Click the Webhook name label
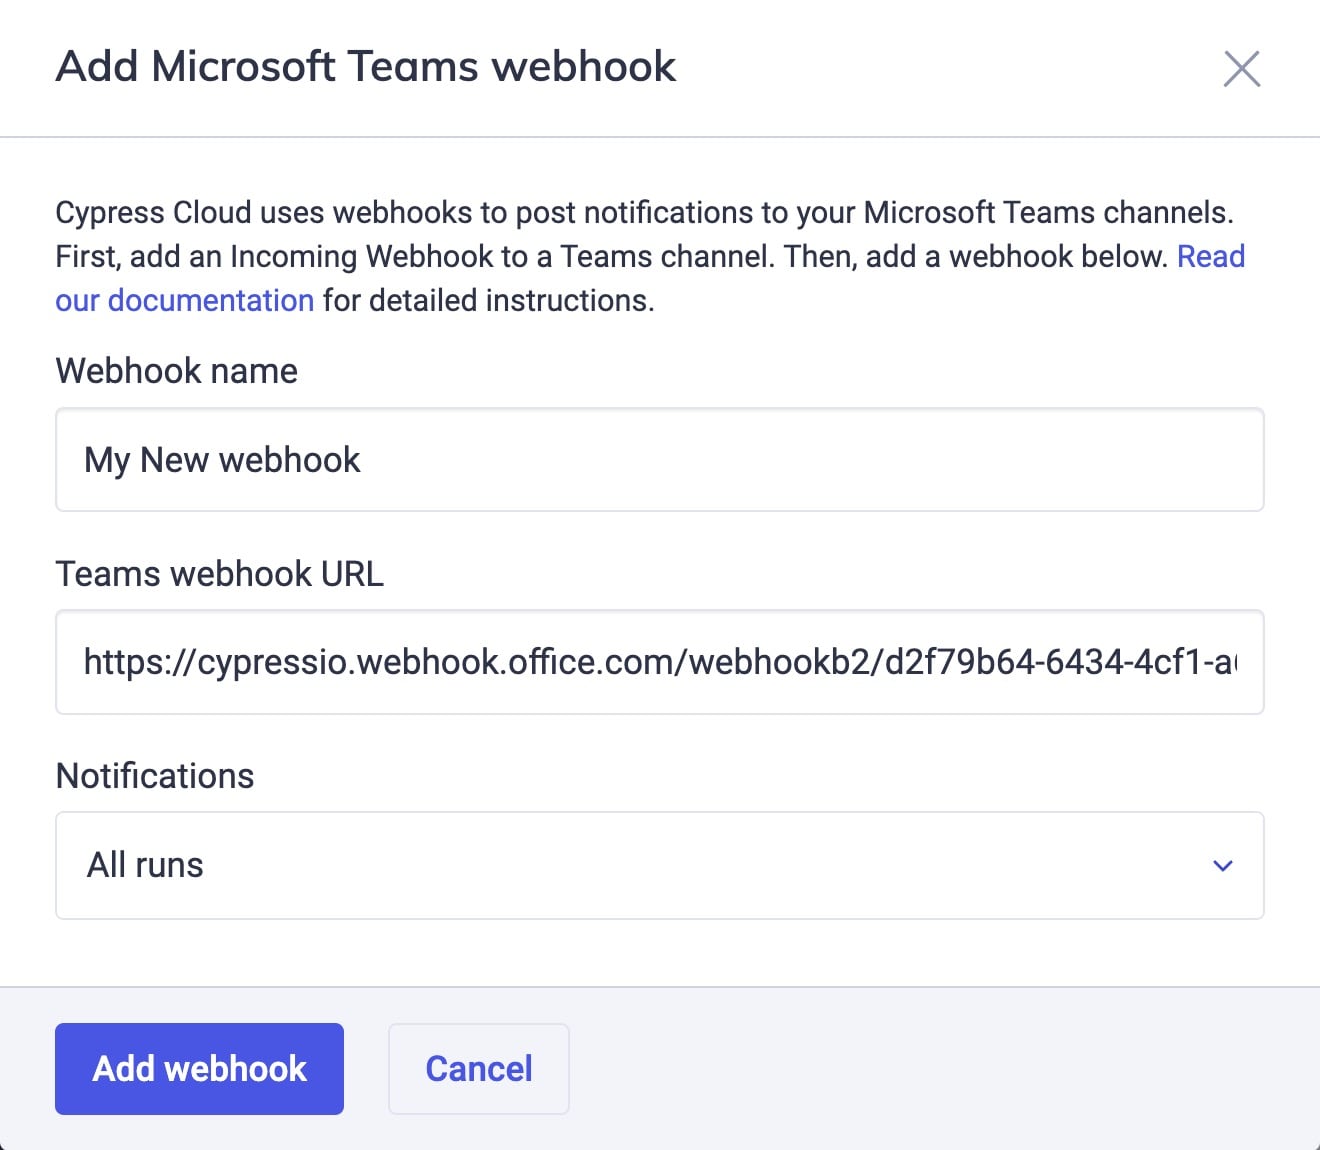1320x1150 pixels. (176, 371)
